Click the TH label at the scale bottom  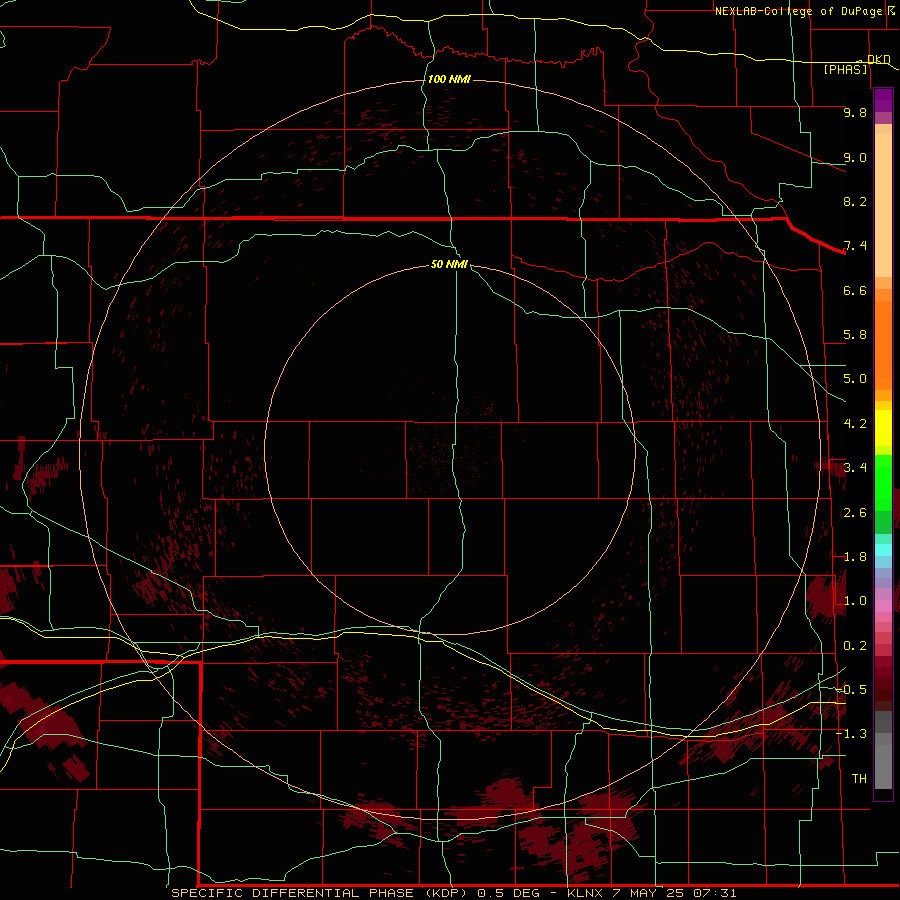click(x=859, y=779)
